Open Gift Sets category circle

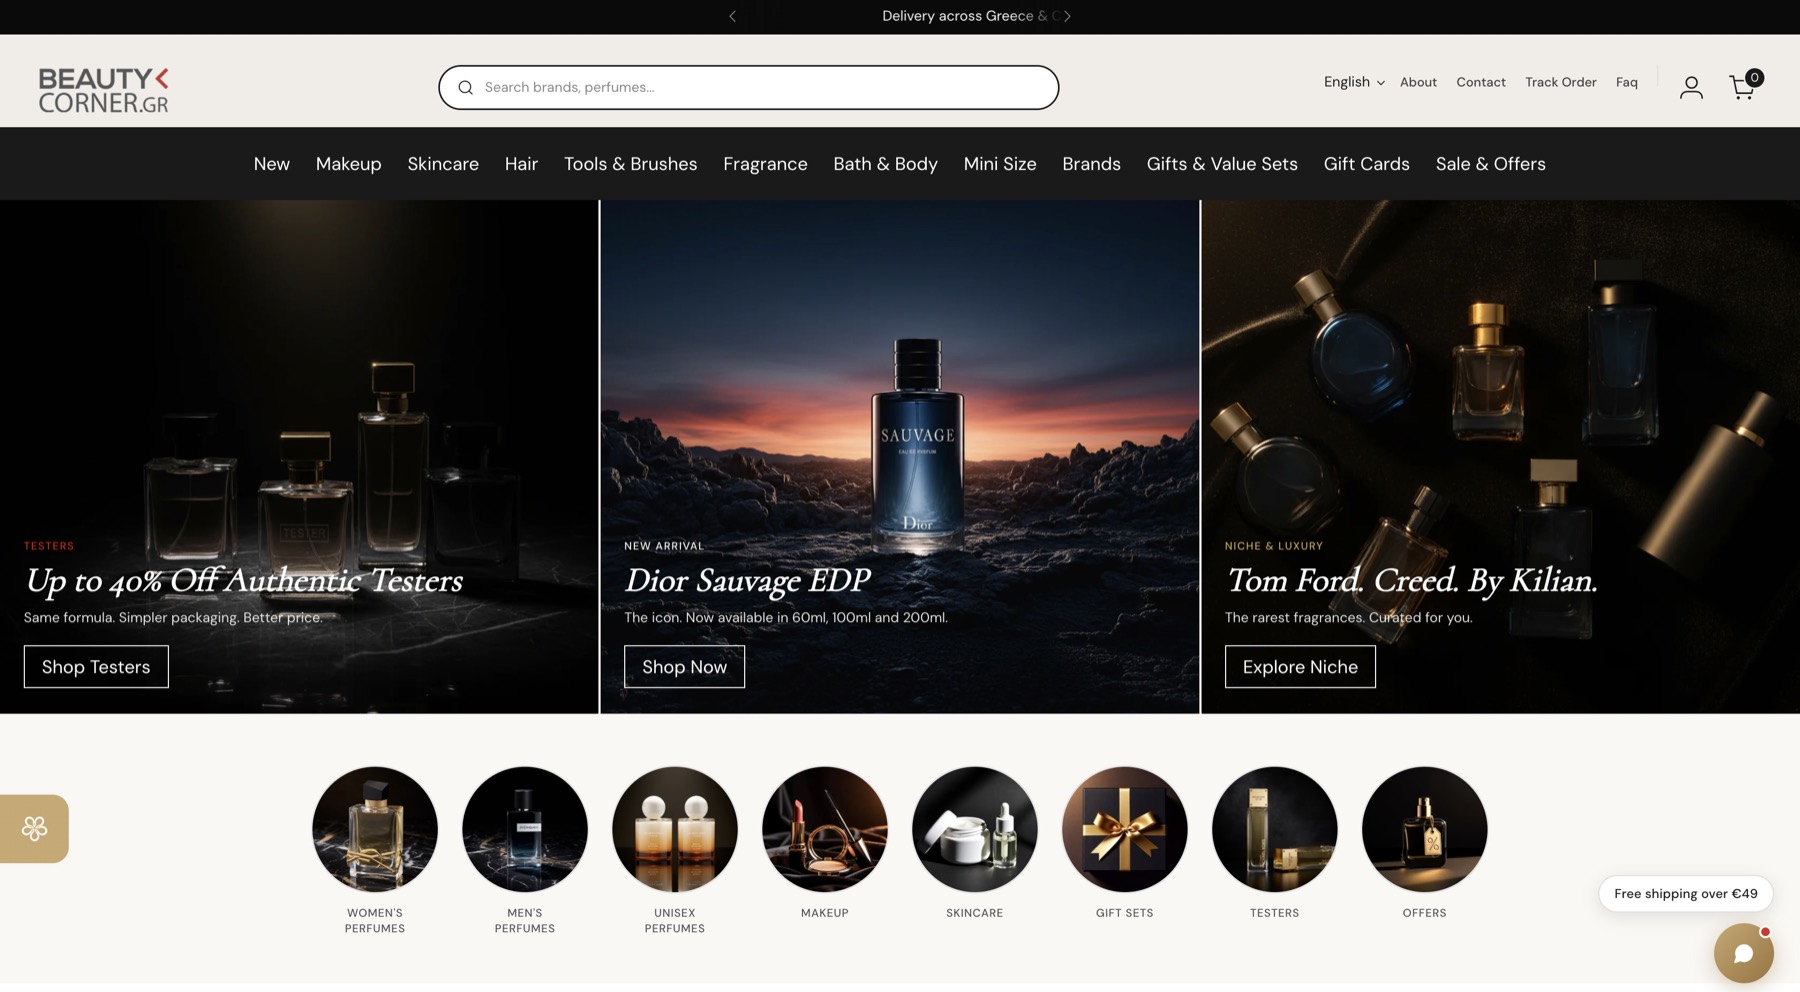coord(1125,829)
